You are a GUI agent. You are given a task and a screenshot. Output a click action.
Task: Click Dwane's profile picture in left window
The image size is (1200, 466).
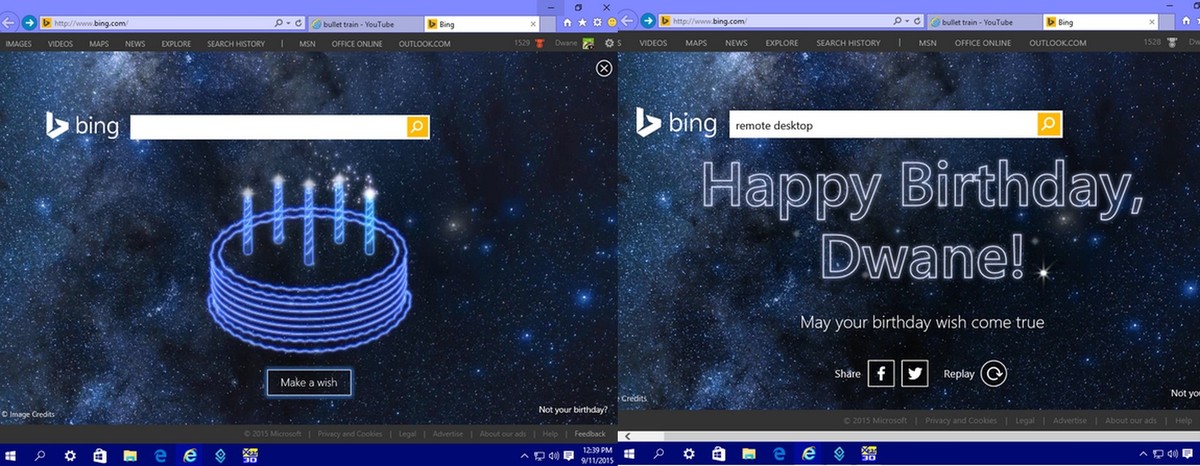pos(588,43)
